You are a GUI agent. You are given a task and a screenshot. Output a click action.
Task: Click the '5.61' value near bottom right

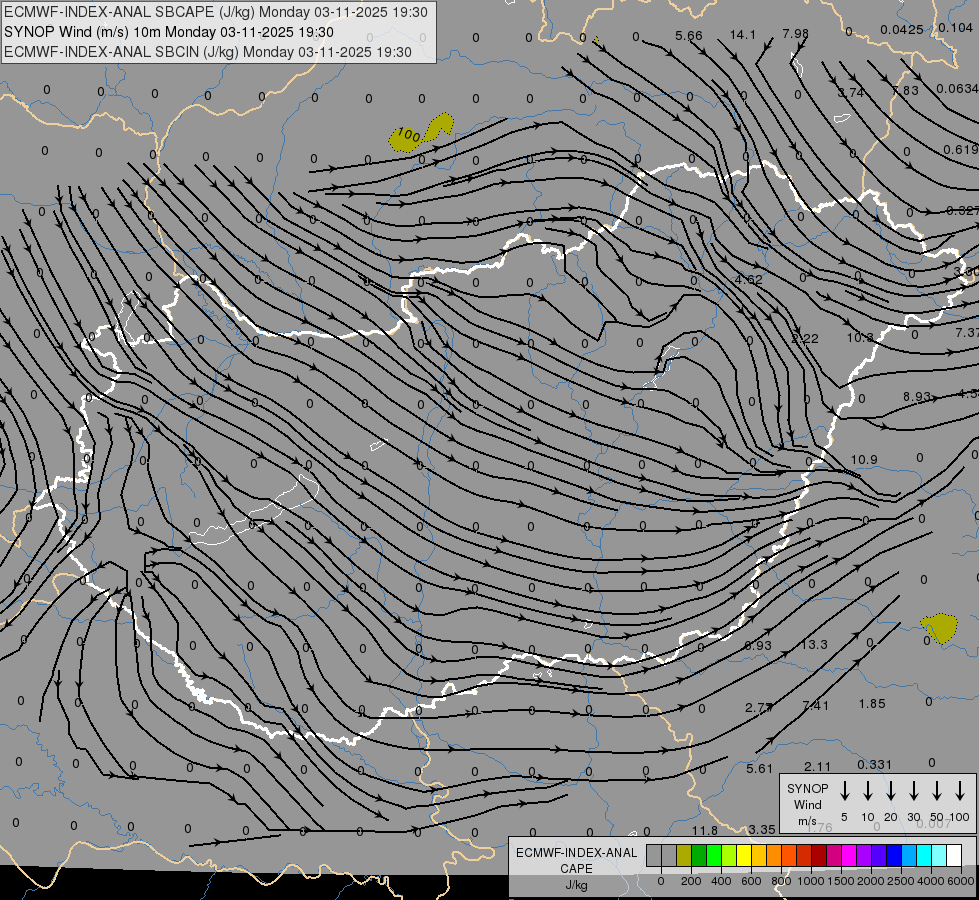click(759, 769)
